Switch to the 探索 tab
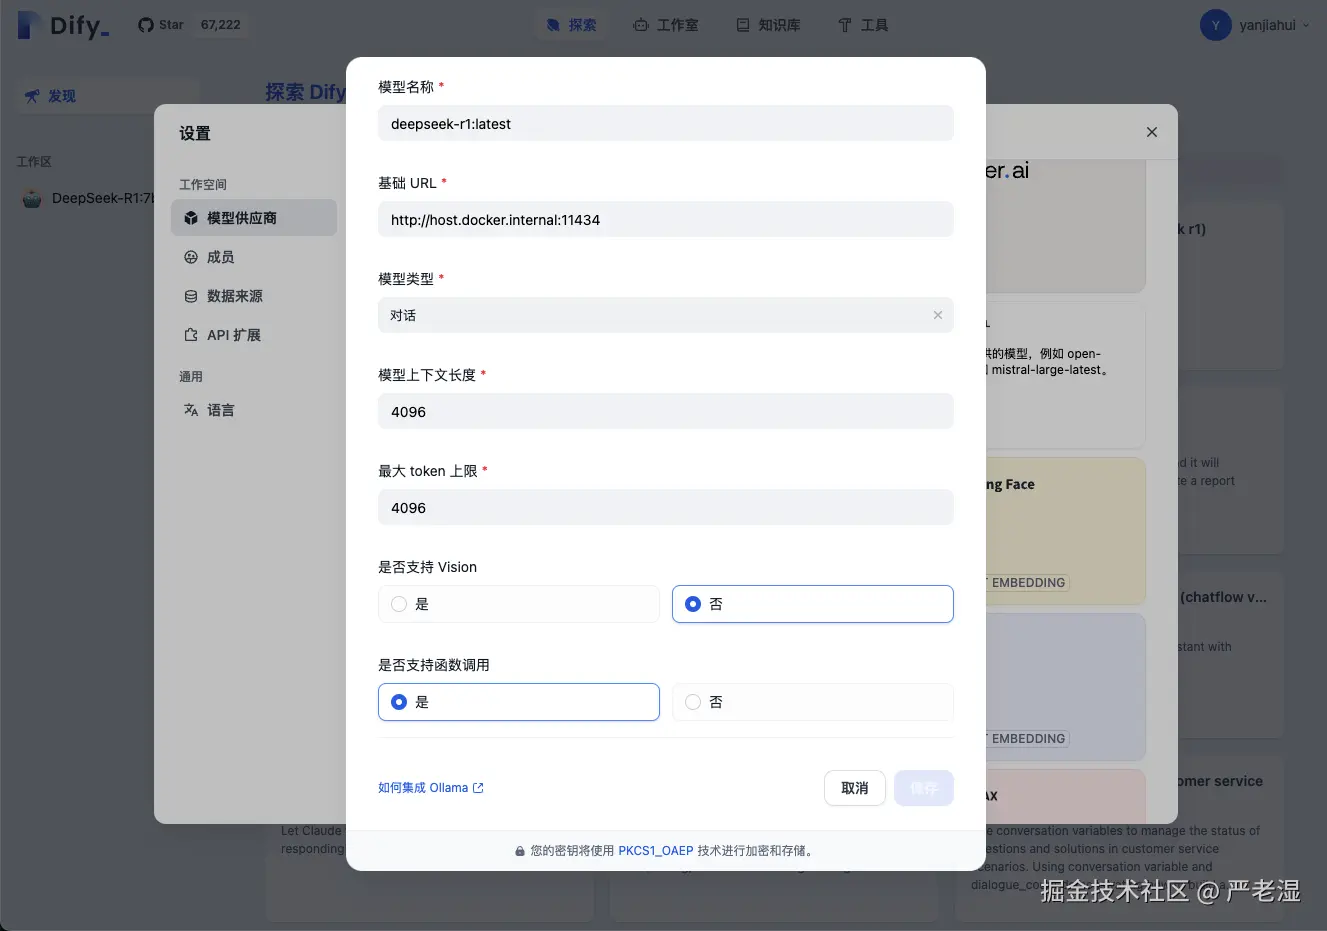 point(571,25)
